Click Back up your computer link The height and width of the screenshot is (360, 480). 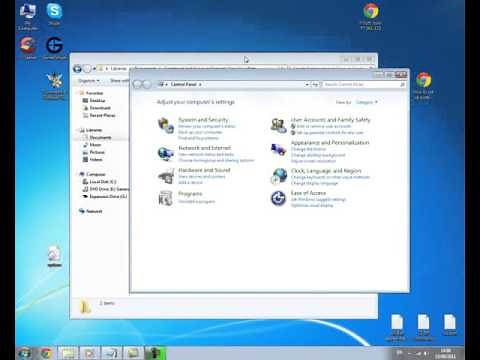point(200,132)
